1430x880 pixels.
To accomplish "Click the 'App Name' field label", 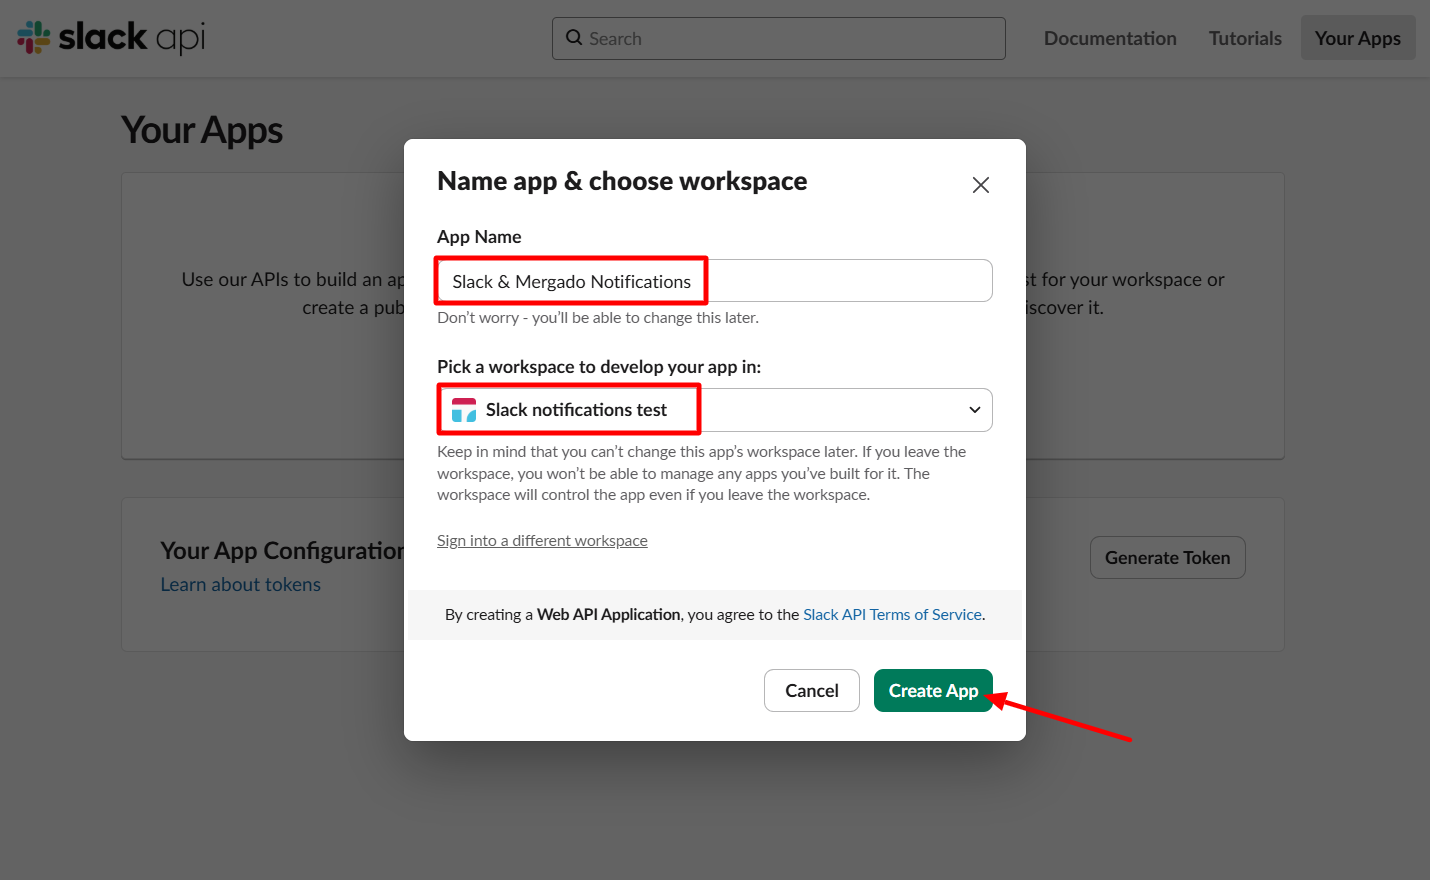I will (479, 237).
